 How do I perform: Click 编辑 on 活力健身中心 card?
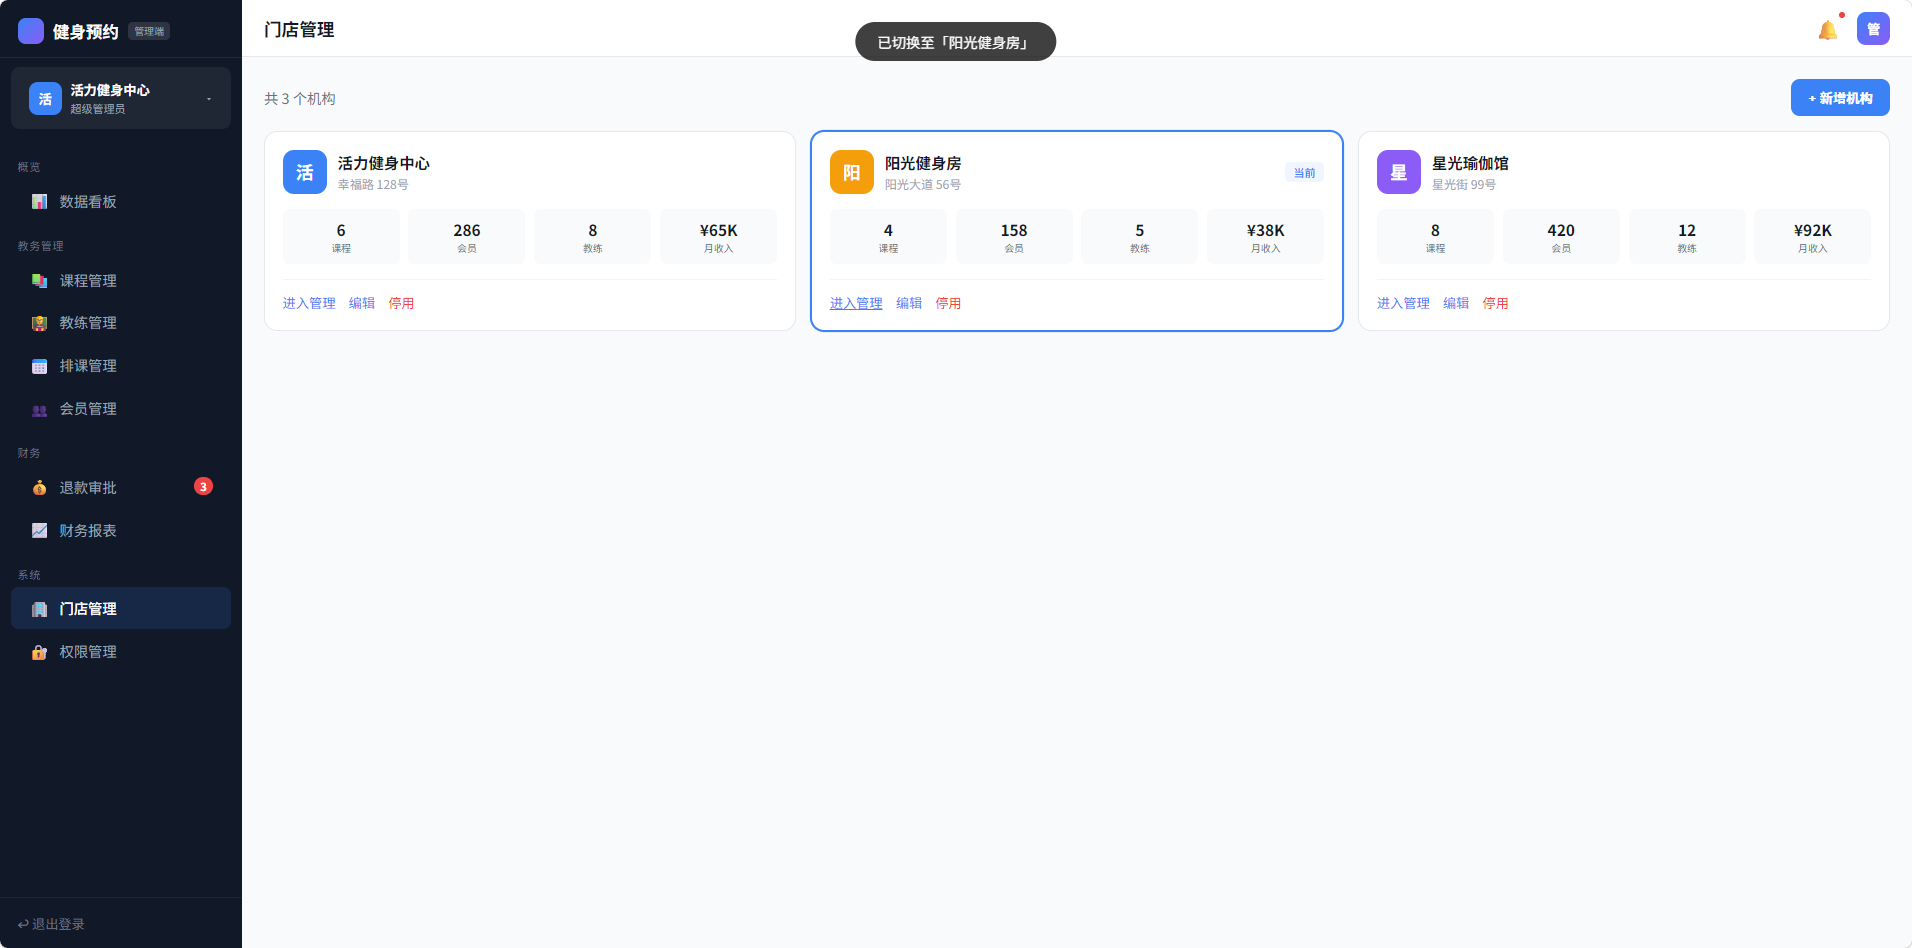point(362,303)
